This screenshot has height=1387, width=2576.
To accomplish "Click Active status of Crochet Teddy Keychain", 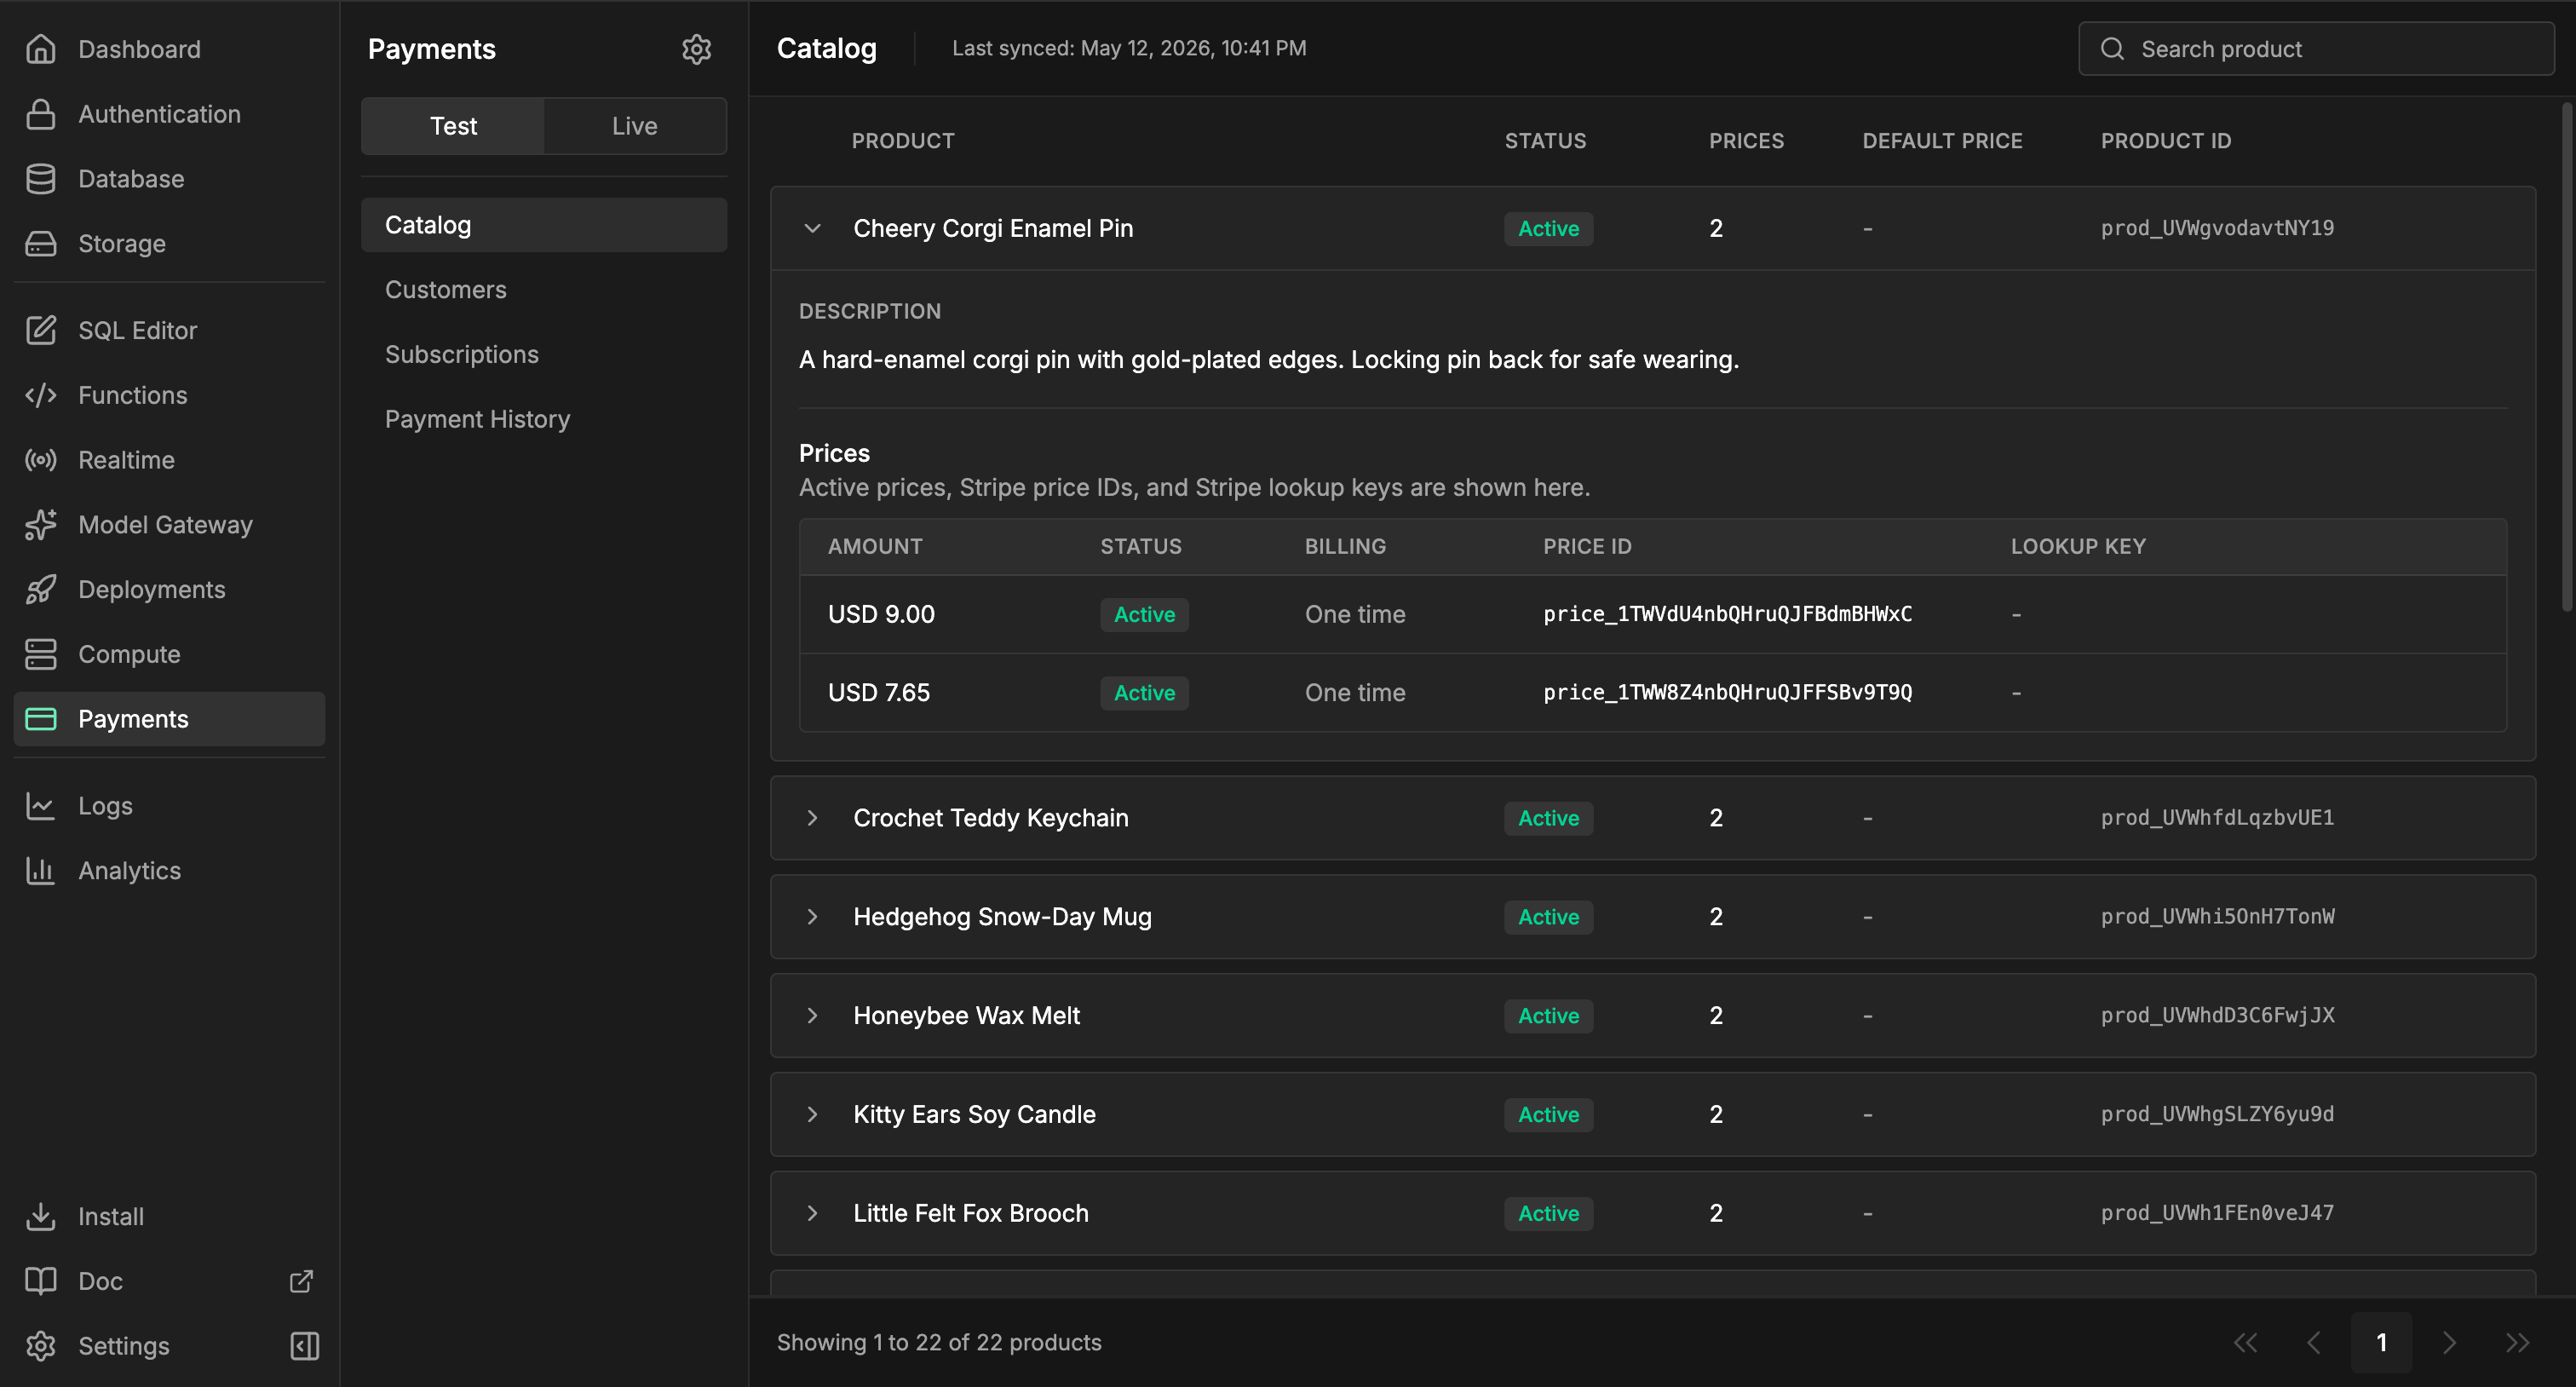I will point(1548,818).
